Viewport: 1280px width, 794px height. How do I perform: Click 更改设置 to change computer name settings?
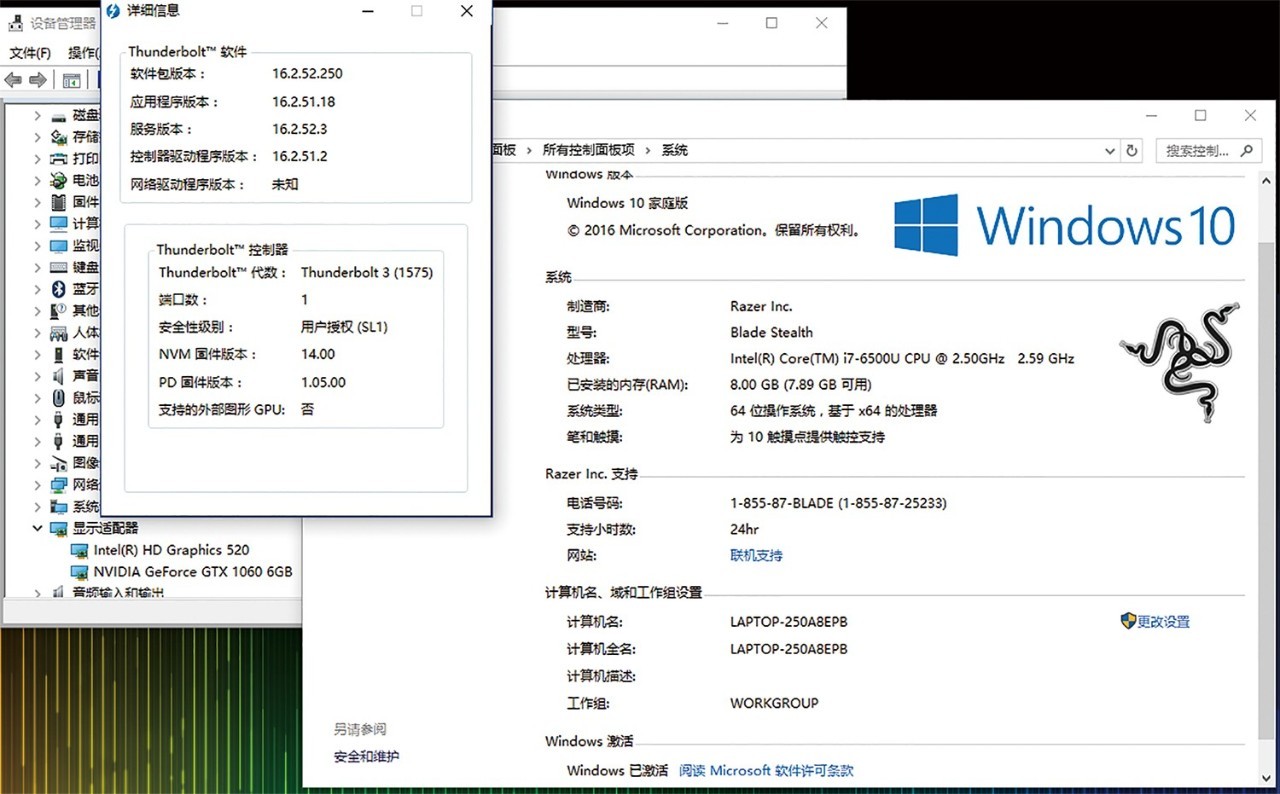coord(1164,621)
